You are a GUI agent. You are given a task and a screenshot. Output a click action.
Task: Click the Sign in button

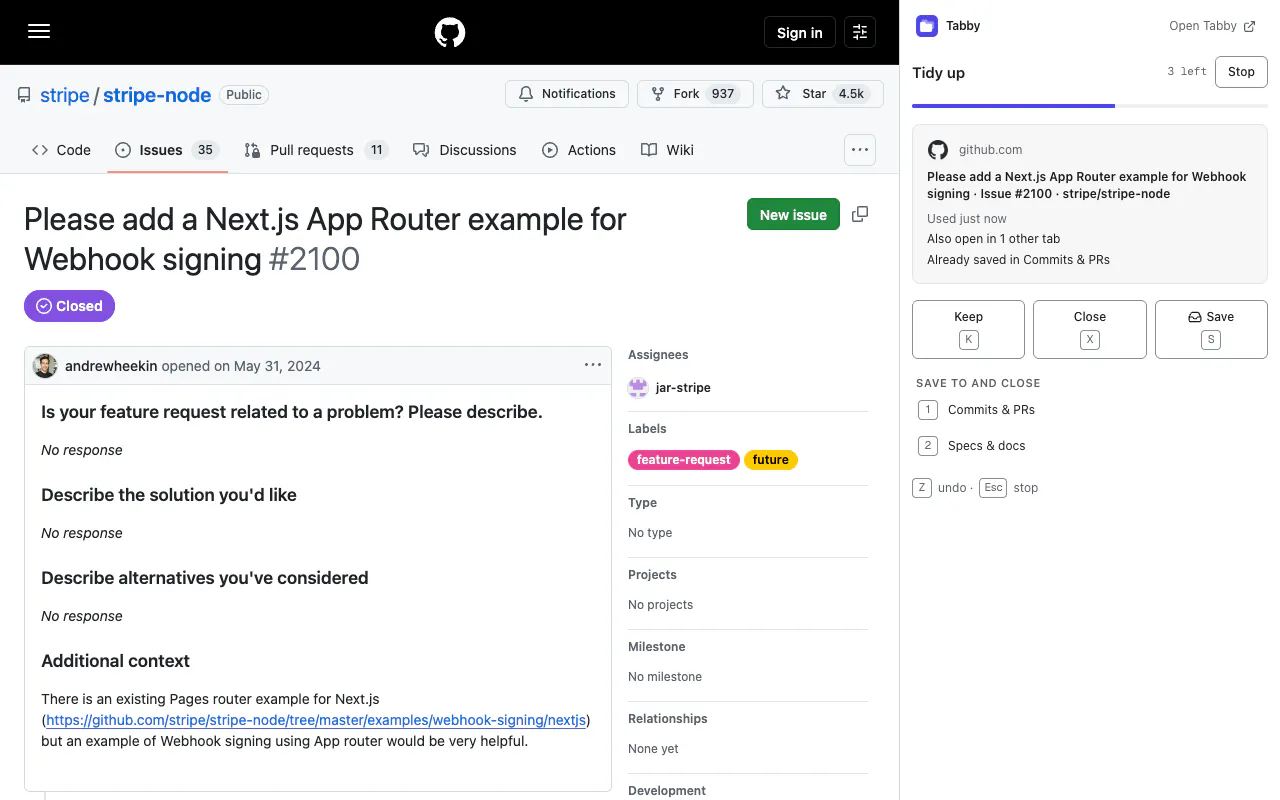[800, 32]
